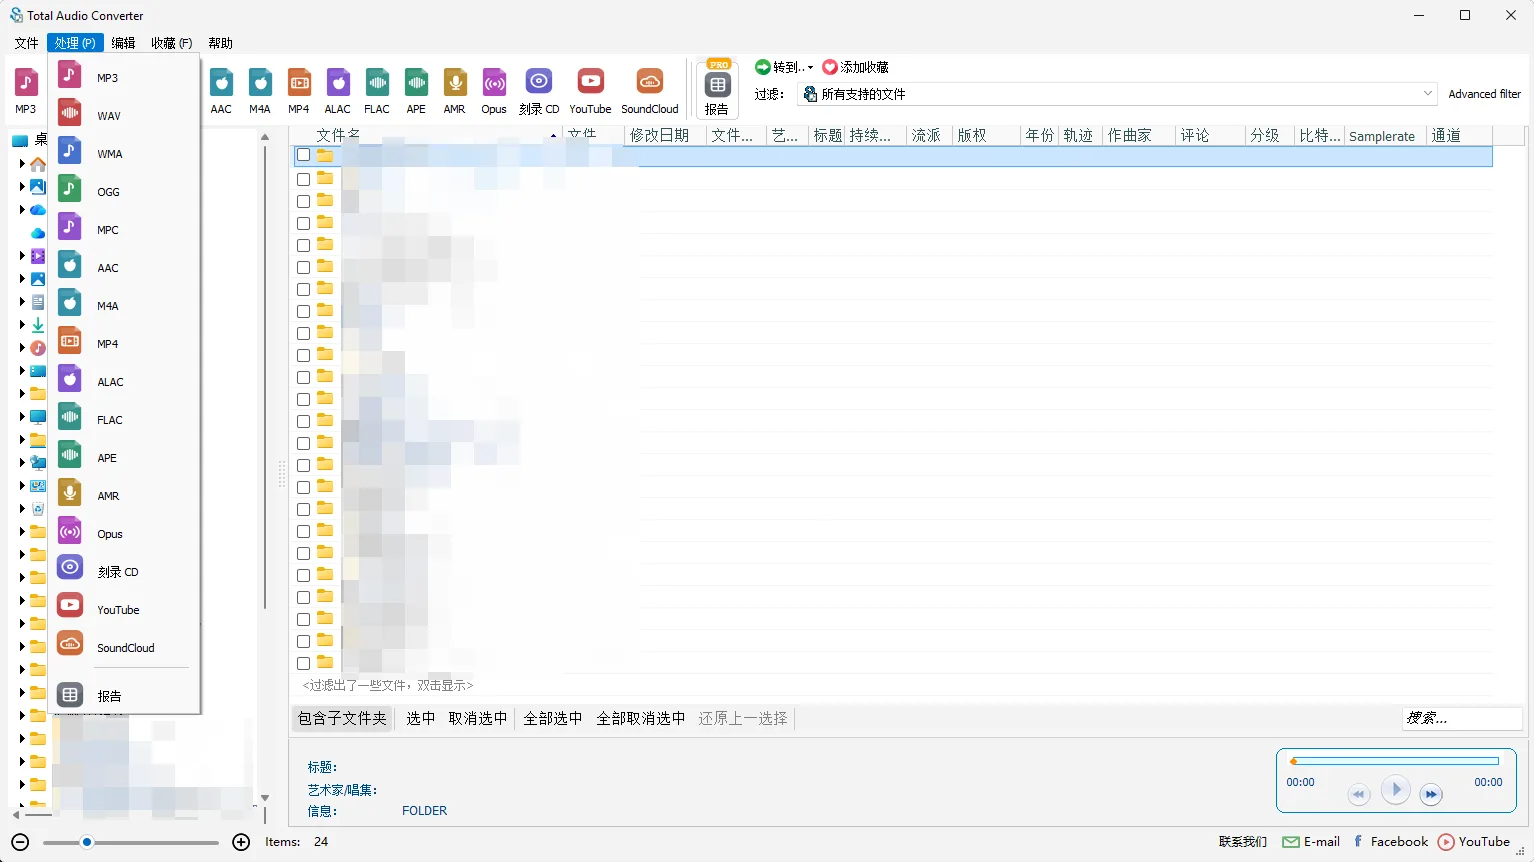
Task: Click the zoom out minus button
Action: pos(20,842)
